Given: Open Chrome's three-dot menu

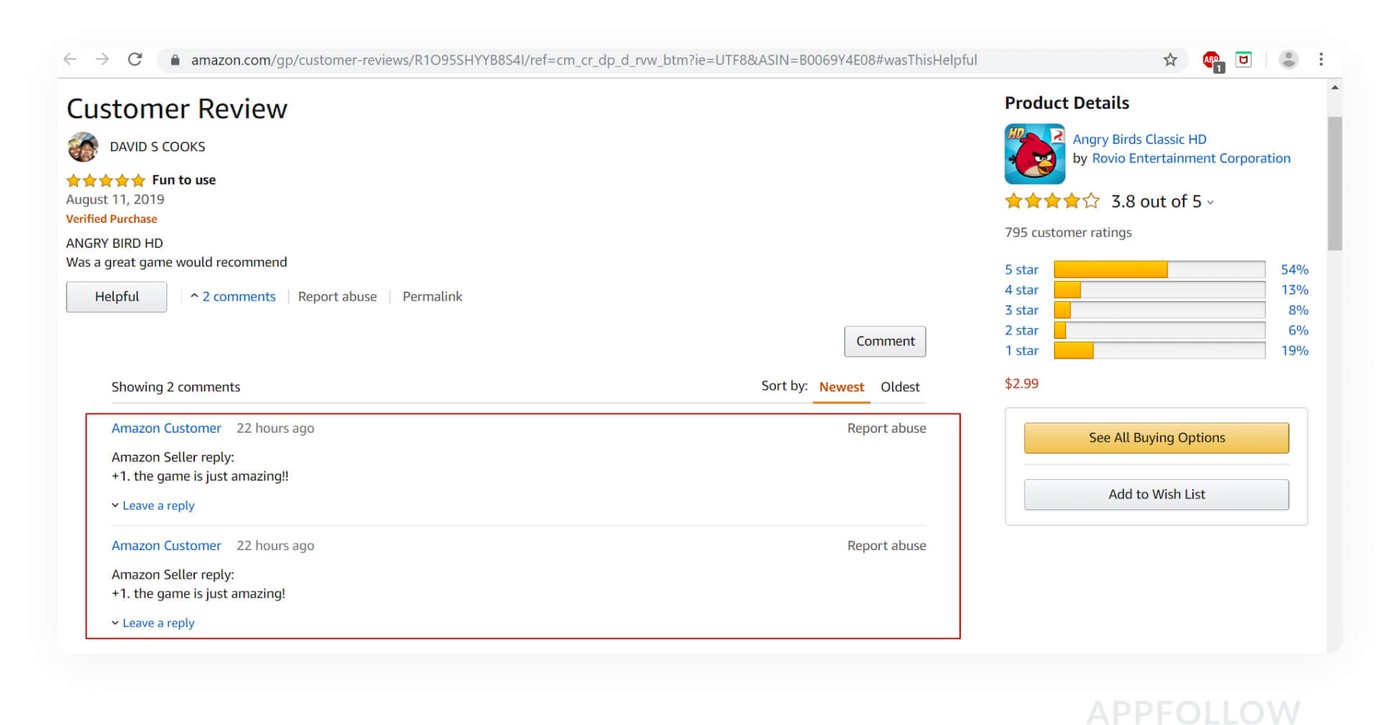Looking at the screenshot, I should pos(1321,60).
